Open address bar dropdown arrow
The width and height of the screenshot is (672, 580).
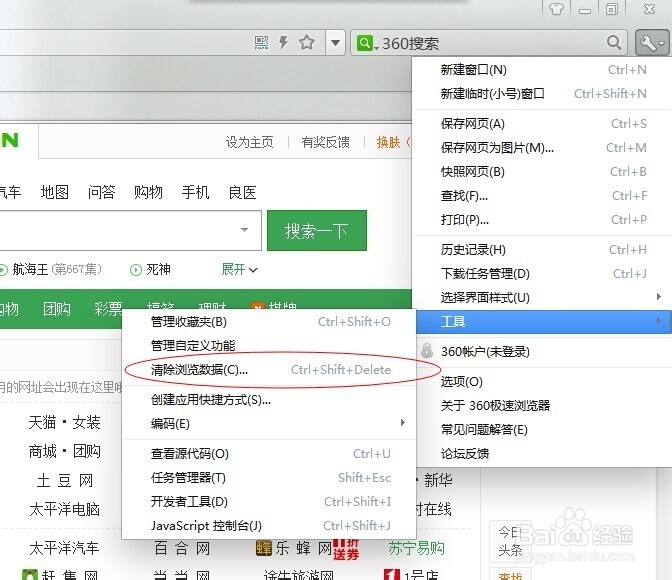(336, 43)
